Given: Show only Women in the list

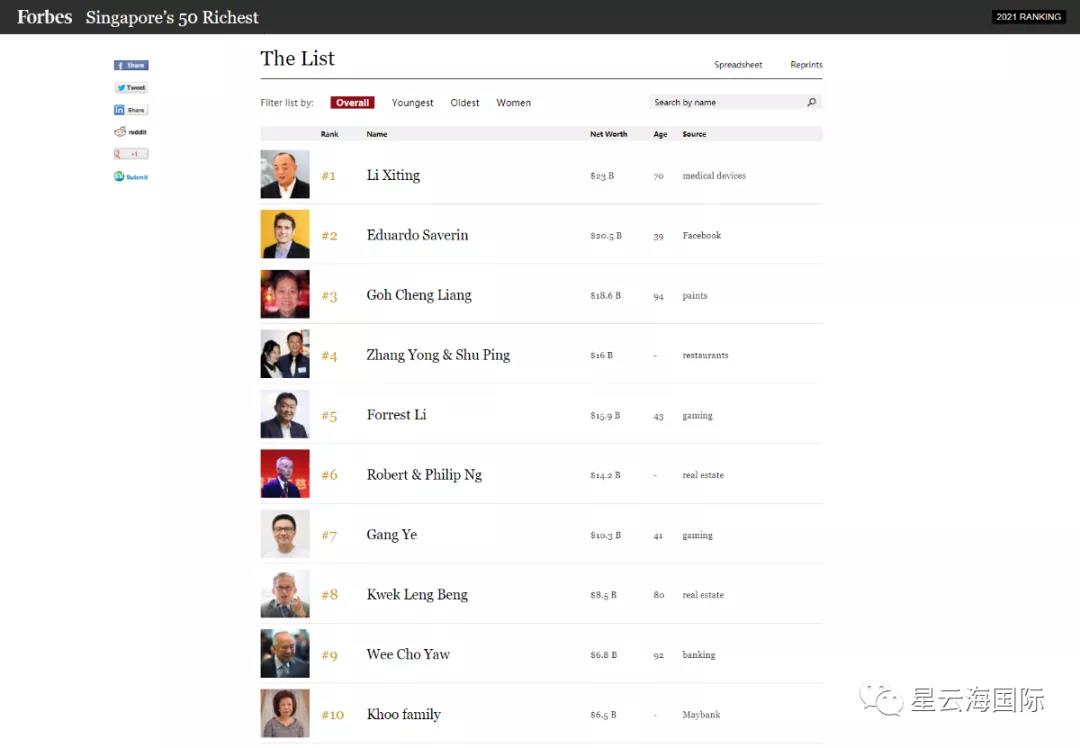Looking at the screenshot, I should tap(513, 103).
